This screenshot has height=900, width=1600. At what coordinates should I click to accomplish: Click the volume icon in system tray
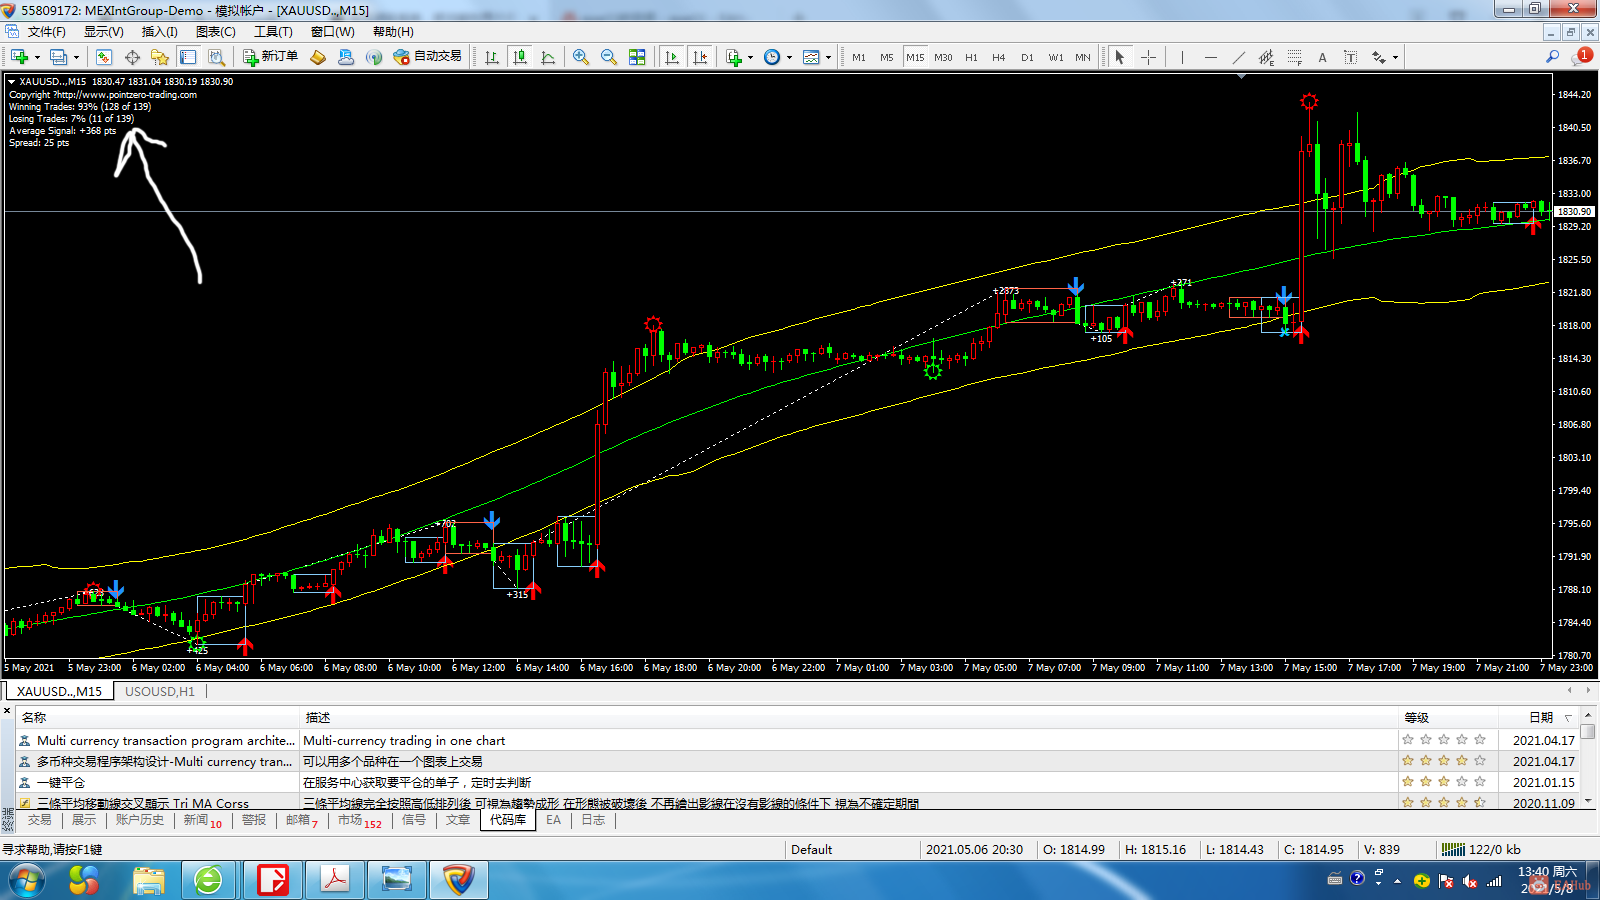[x=1470, y=881]
